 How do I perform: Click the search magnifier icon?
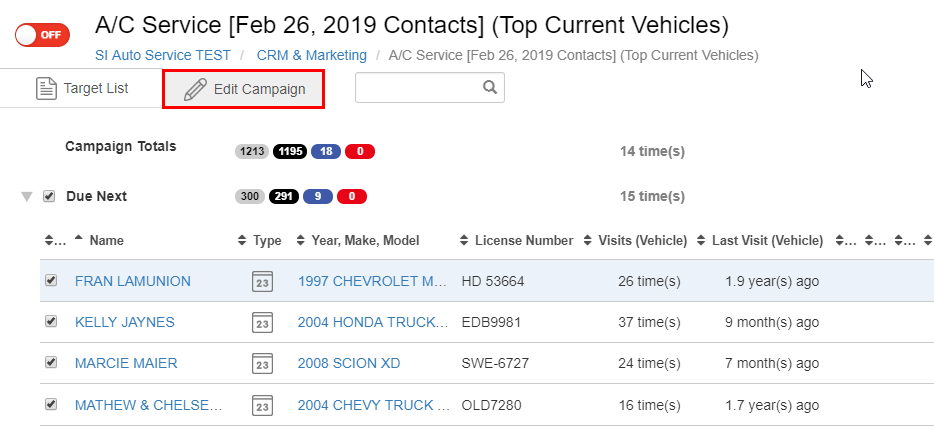(x=490, y=88)
